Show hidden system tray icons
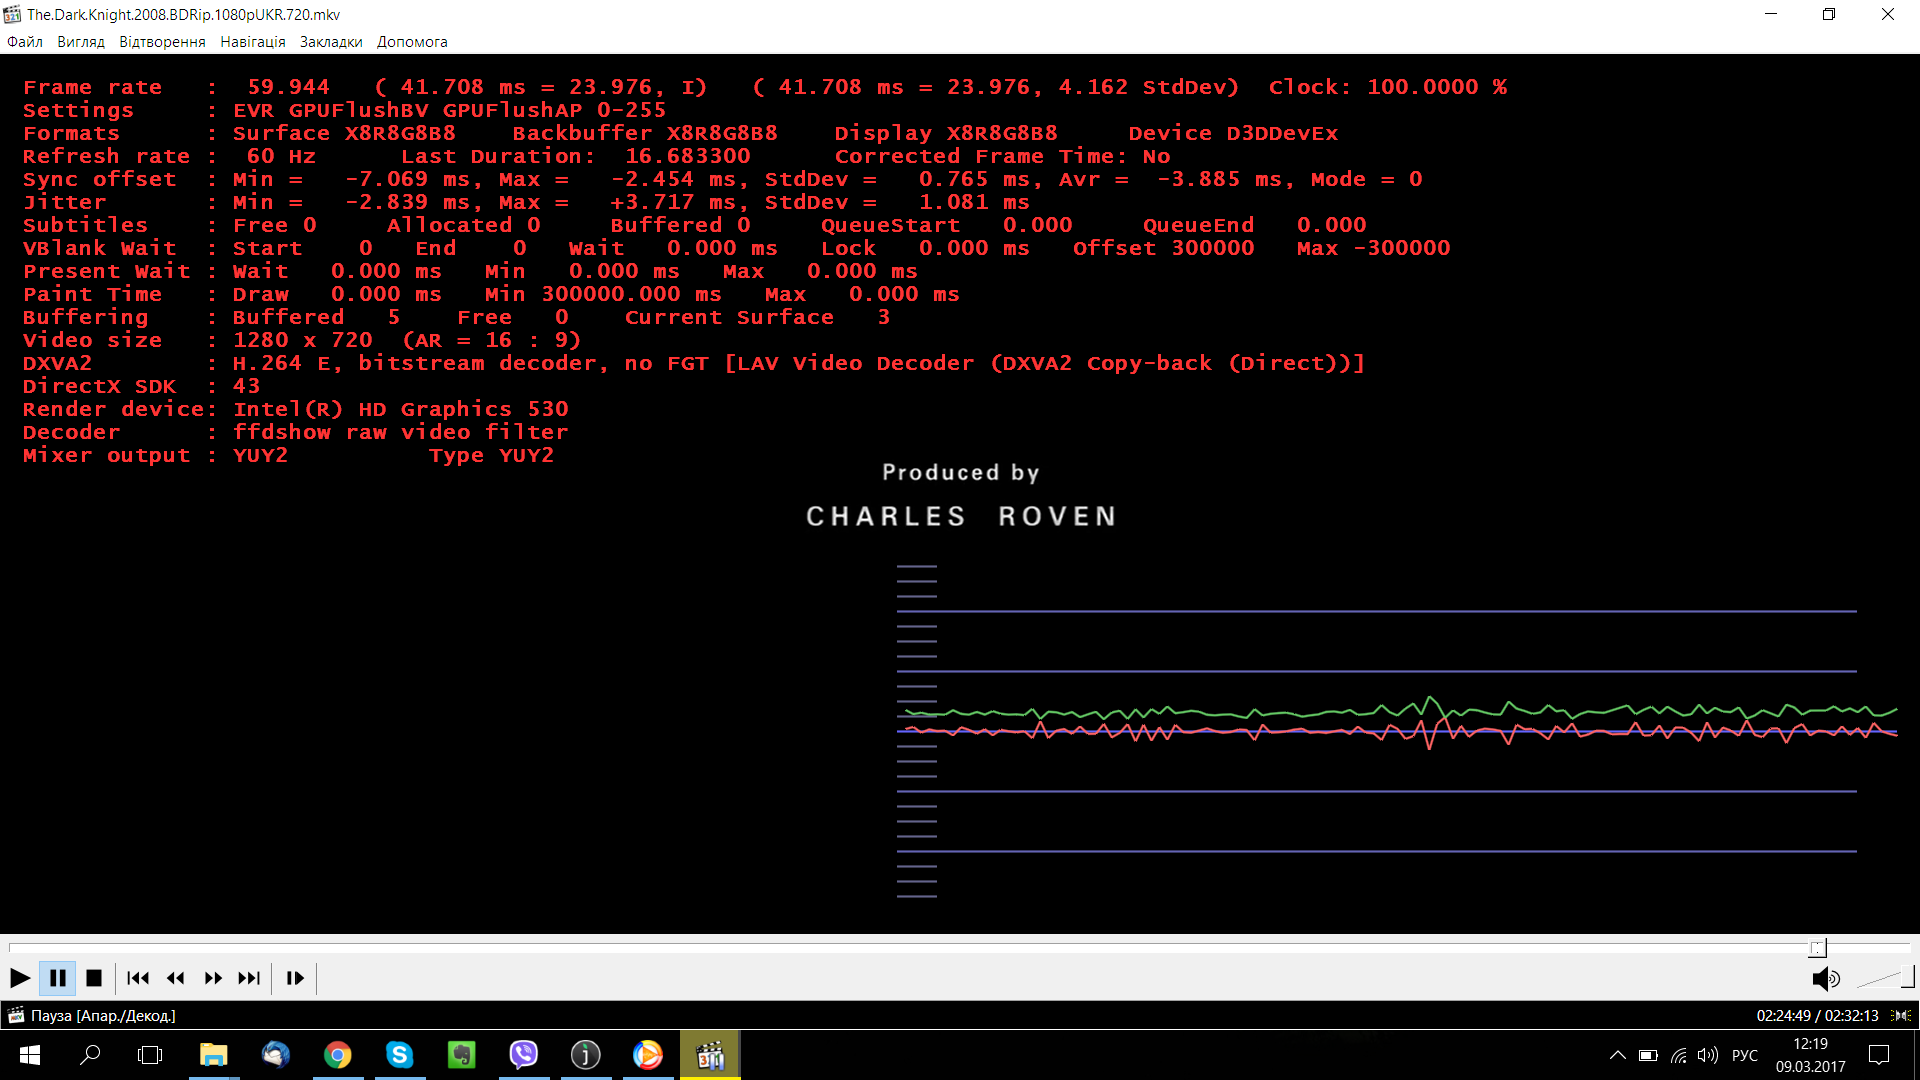Image resolution: width=1920 pixels, height=1080 pixels. point(1617,1055)
